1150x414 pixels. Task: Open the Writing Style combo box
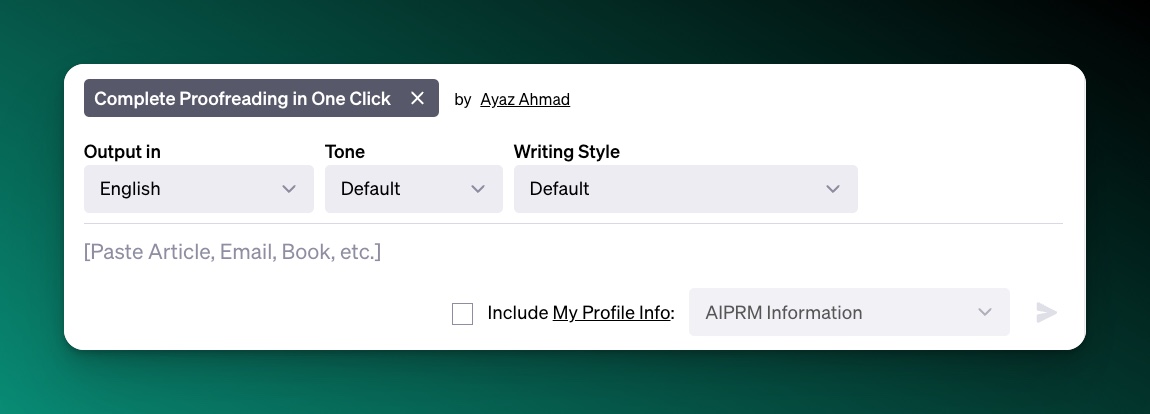pos(684,189)
